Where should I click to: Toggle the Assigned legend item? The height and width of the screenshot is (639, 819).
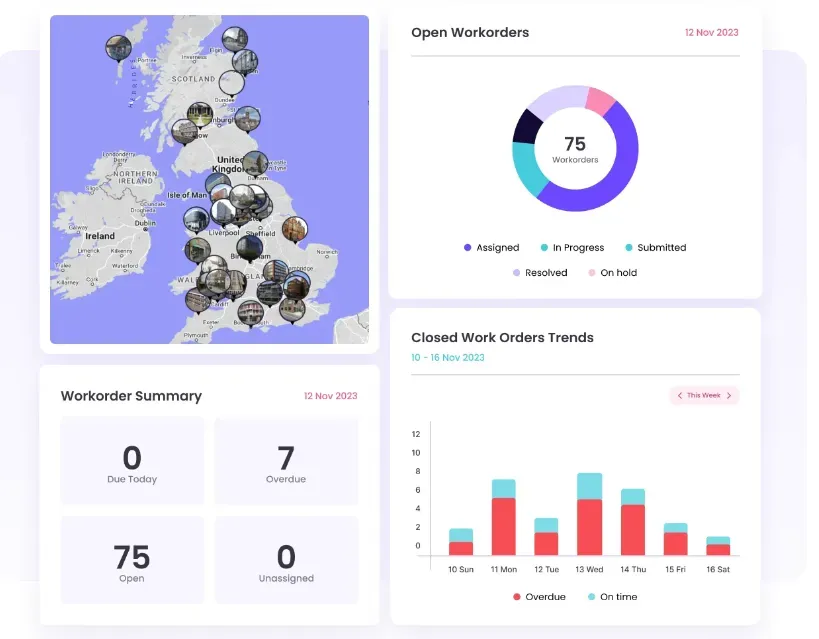[x=491, y=248]
